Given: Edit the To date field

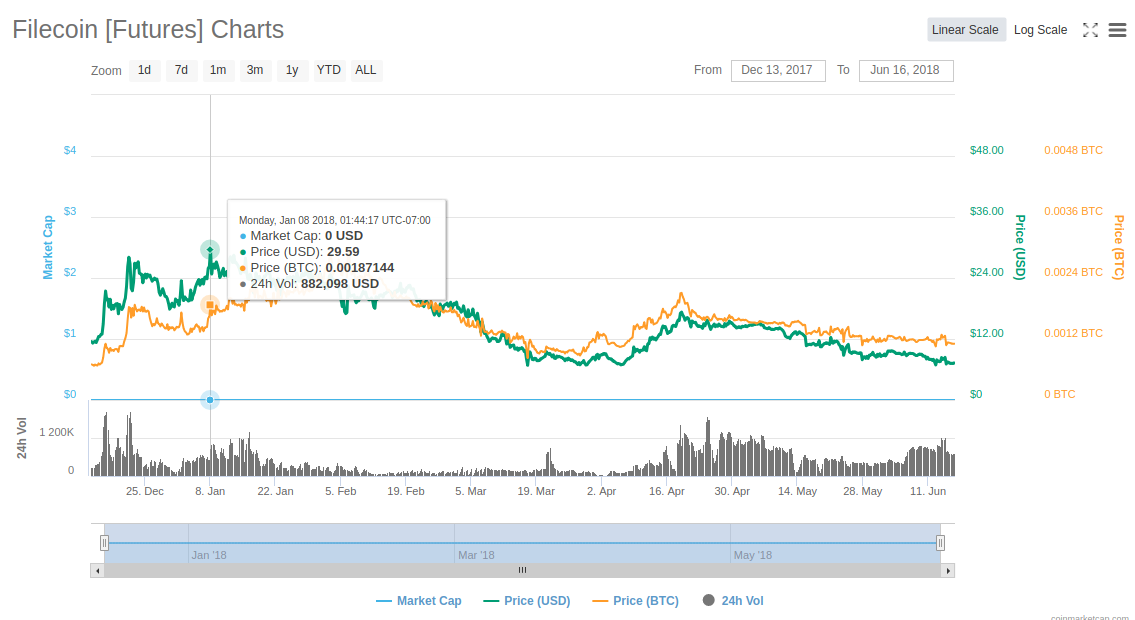Looking at the screenshot, I should pos(906,70).
